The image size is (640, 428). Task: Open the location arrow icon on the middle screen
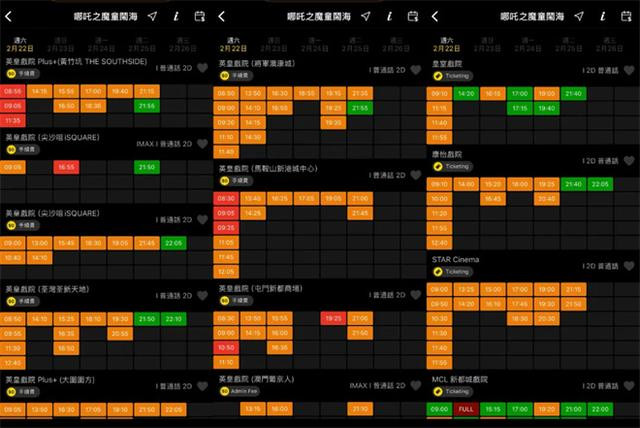click(366, 16)
